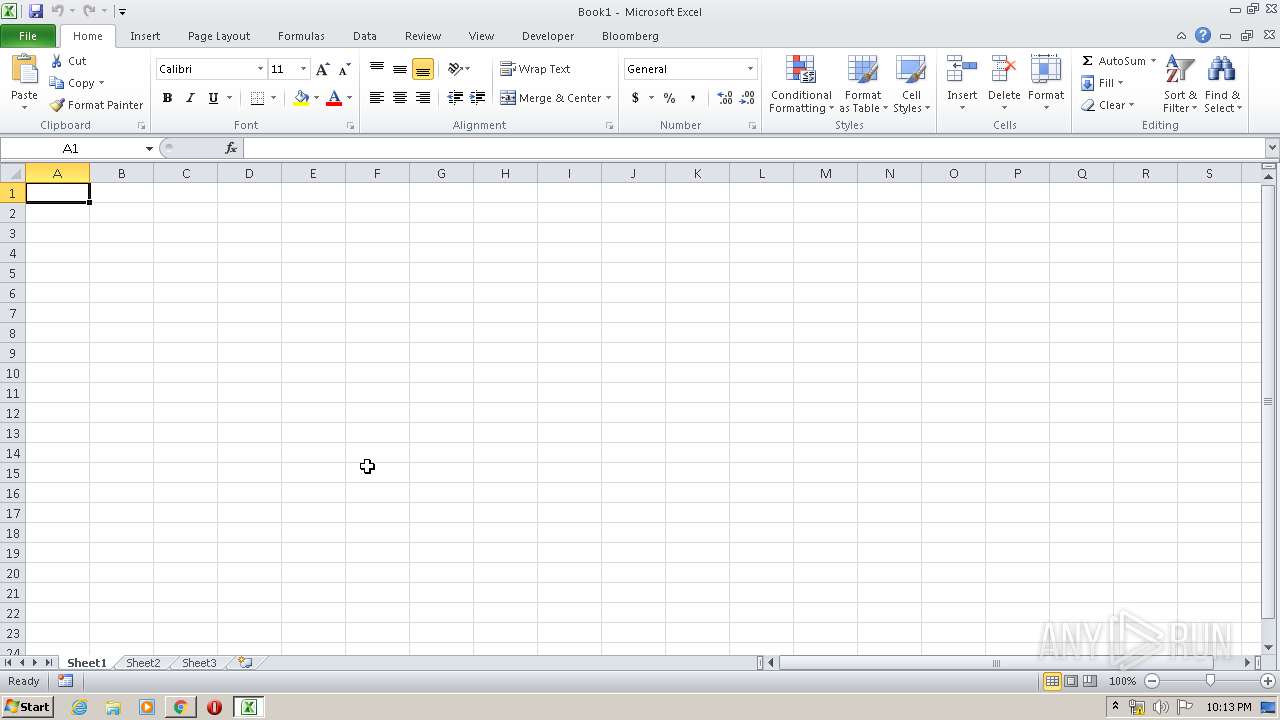
Task: Insert new worksheet tab icon
Action: point(245,662)
